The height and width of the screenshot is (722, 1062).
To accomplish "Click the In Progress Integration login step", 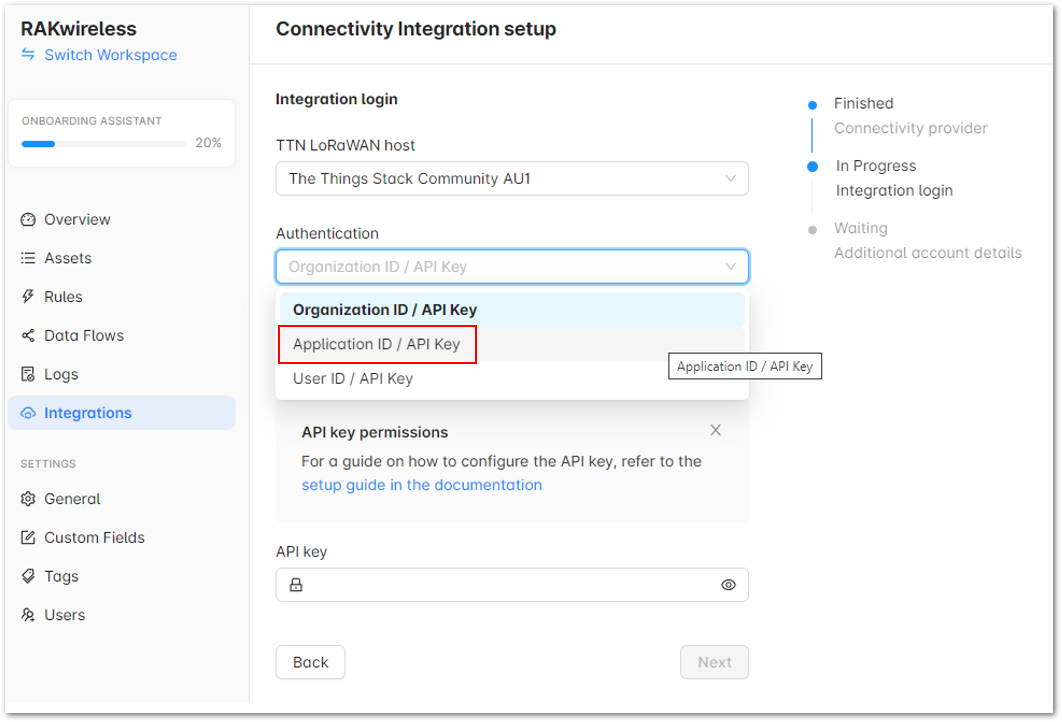I will [x=894, y=178].
